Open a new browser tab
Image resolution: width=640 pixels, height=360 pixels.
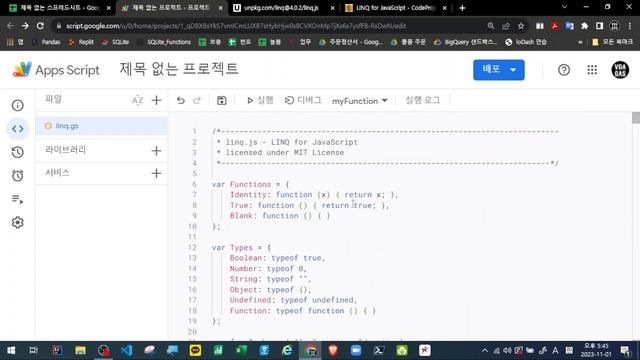pyautogui.click(x=462, y=8)
